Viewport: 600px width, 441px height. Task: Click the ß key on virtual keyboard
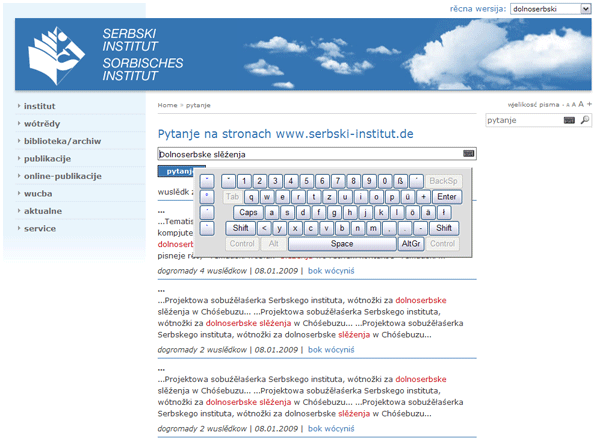click(x=400, y=181)
